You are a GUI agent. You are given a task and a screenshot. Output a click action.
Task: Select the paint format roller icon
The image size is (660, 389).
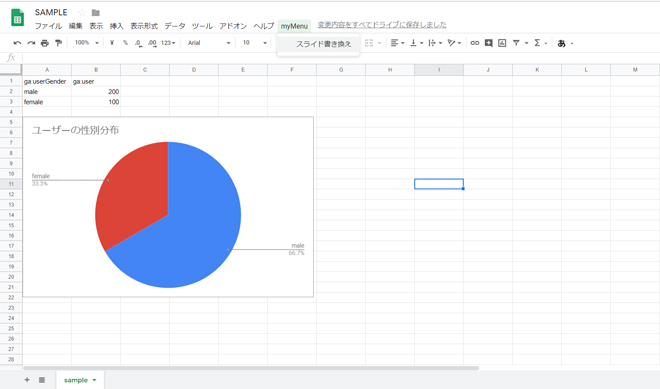(59, 43)
